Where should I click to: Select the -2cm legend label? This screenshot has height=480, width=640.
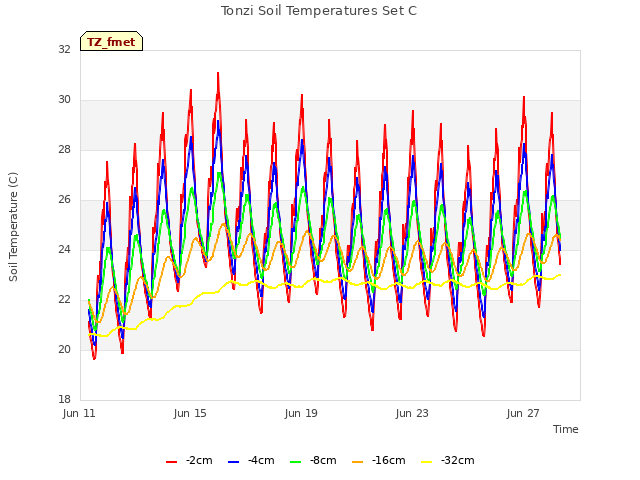click(x=199, y=460)
